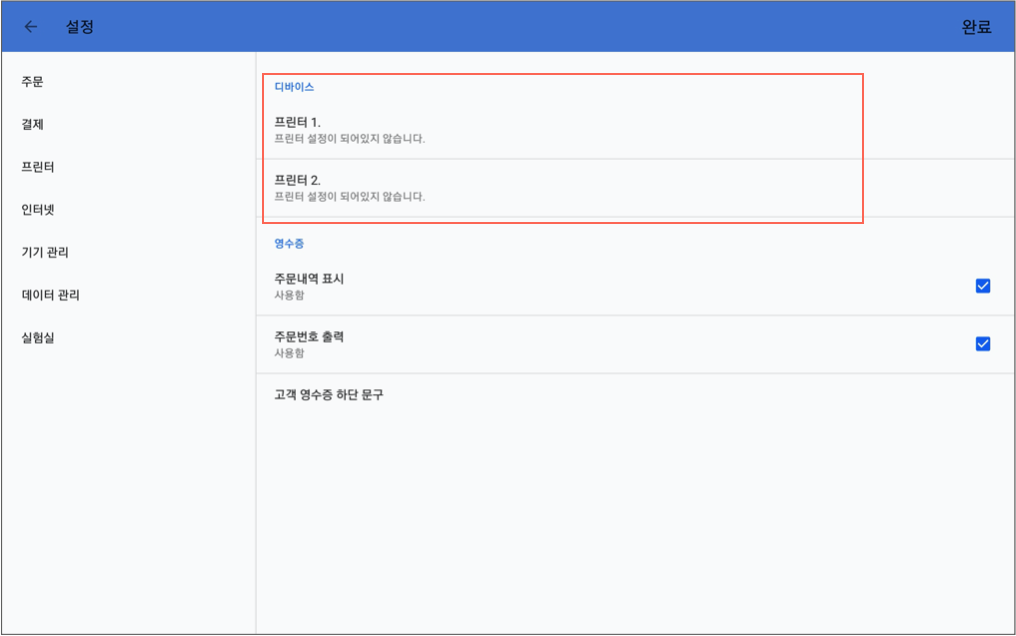Image resolution: width=1016 pixels, height=636 pixels.
Task: Go back with the arrow icon
Action: pos(30,27)
